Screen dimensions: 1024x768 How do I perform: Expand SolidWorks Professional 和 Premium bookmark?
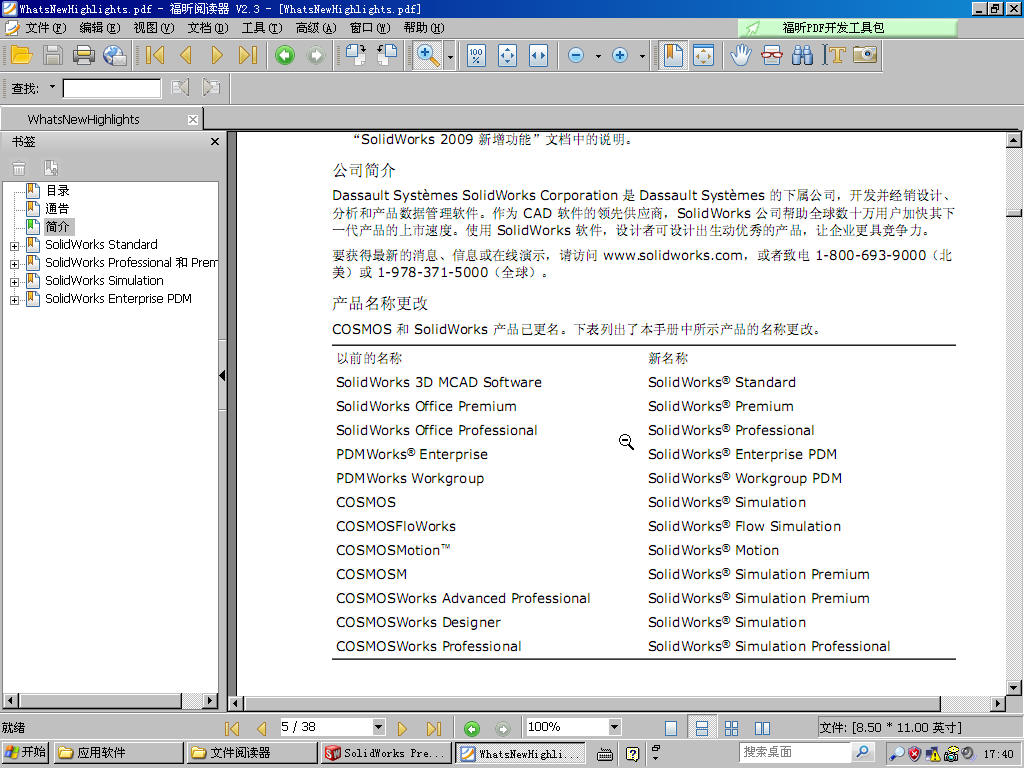point(14,264)
